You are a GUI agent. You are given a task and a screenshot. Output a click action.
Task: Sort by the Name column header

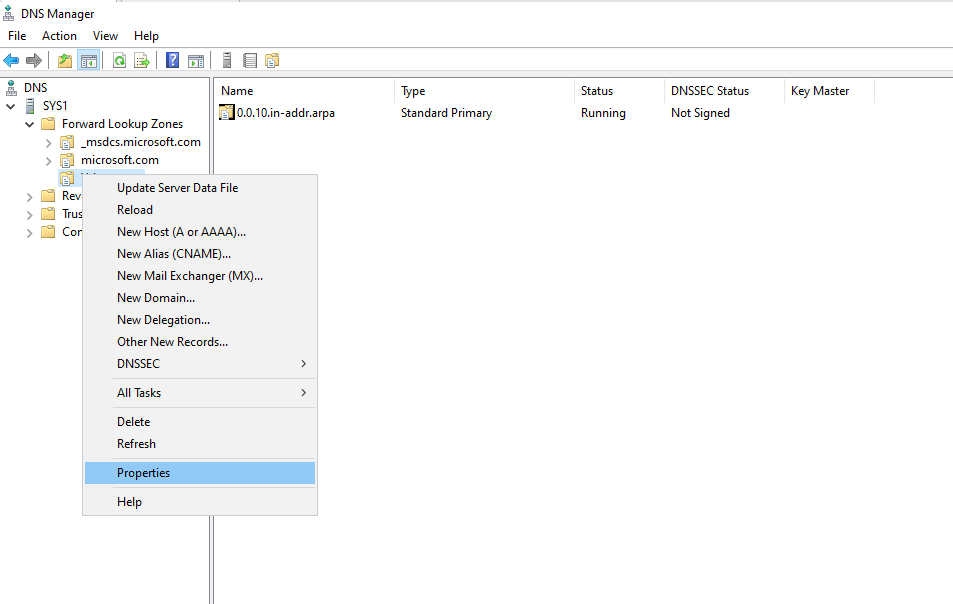pos(304,91)
